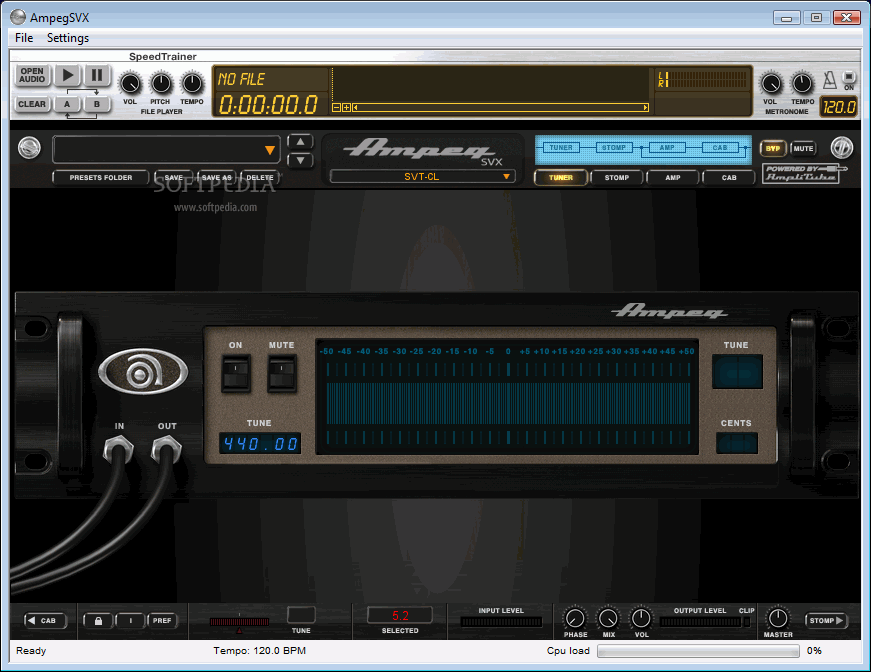Switch to the STOMP tab
This screenshot has height=672, width=871.
pos(617,178)
